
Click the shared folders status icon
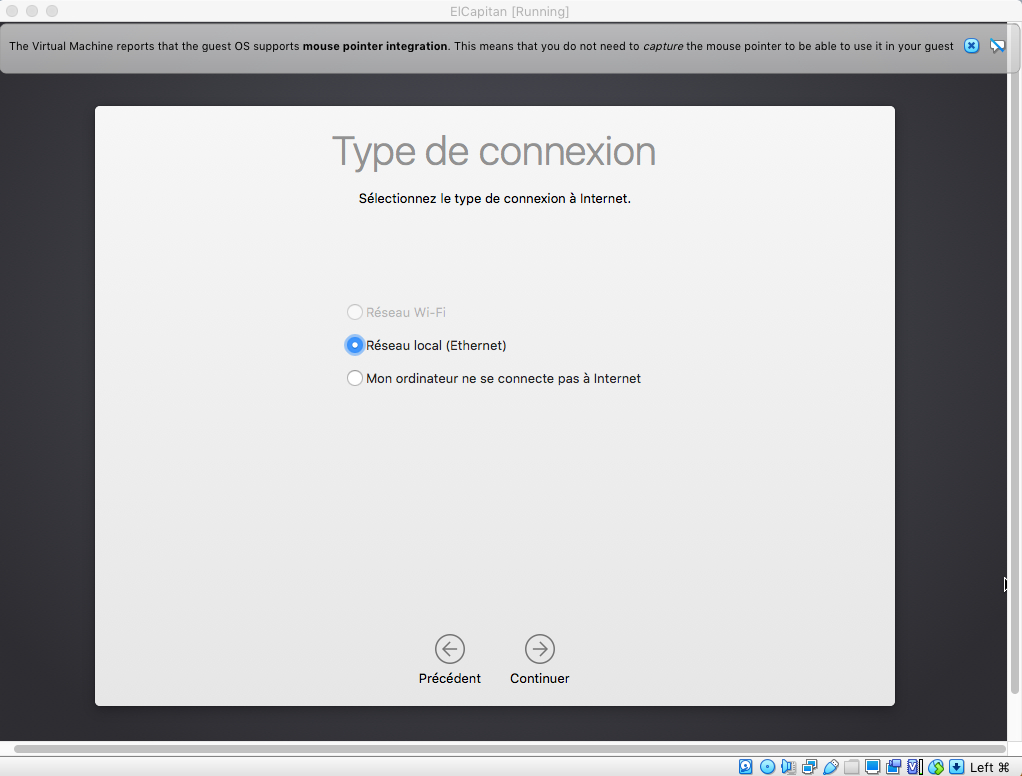pos(851,767)
